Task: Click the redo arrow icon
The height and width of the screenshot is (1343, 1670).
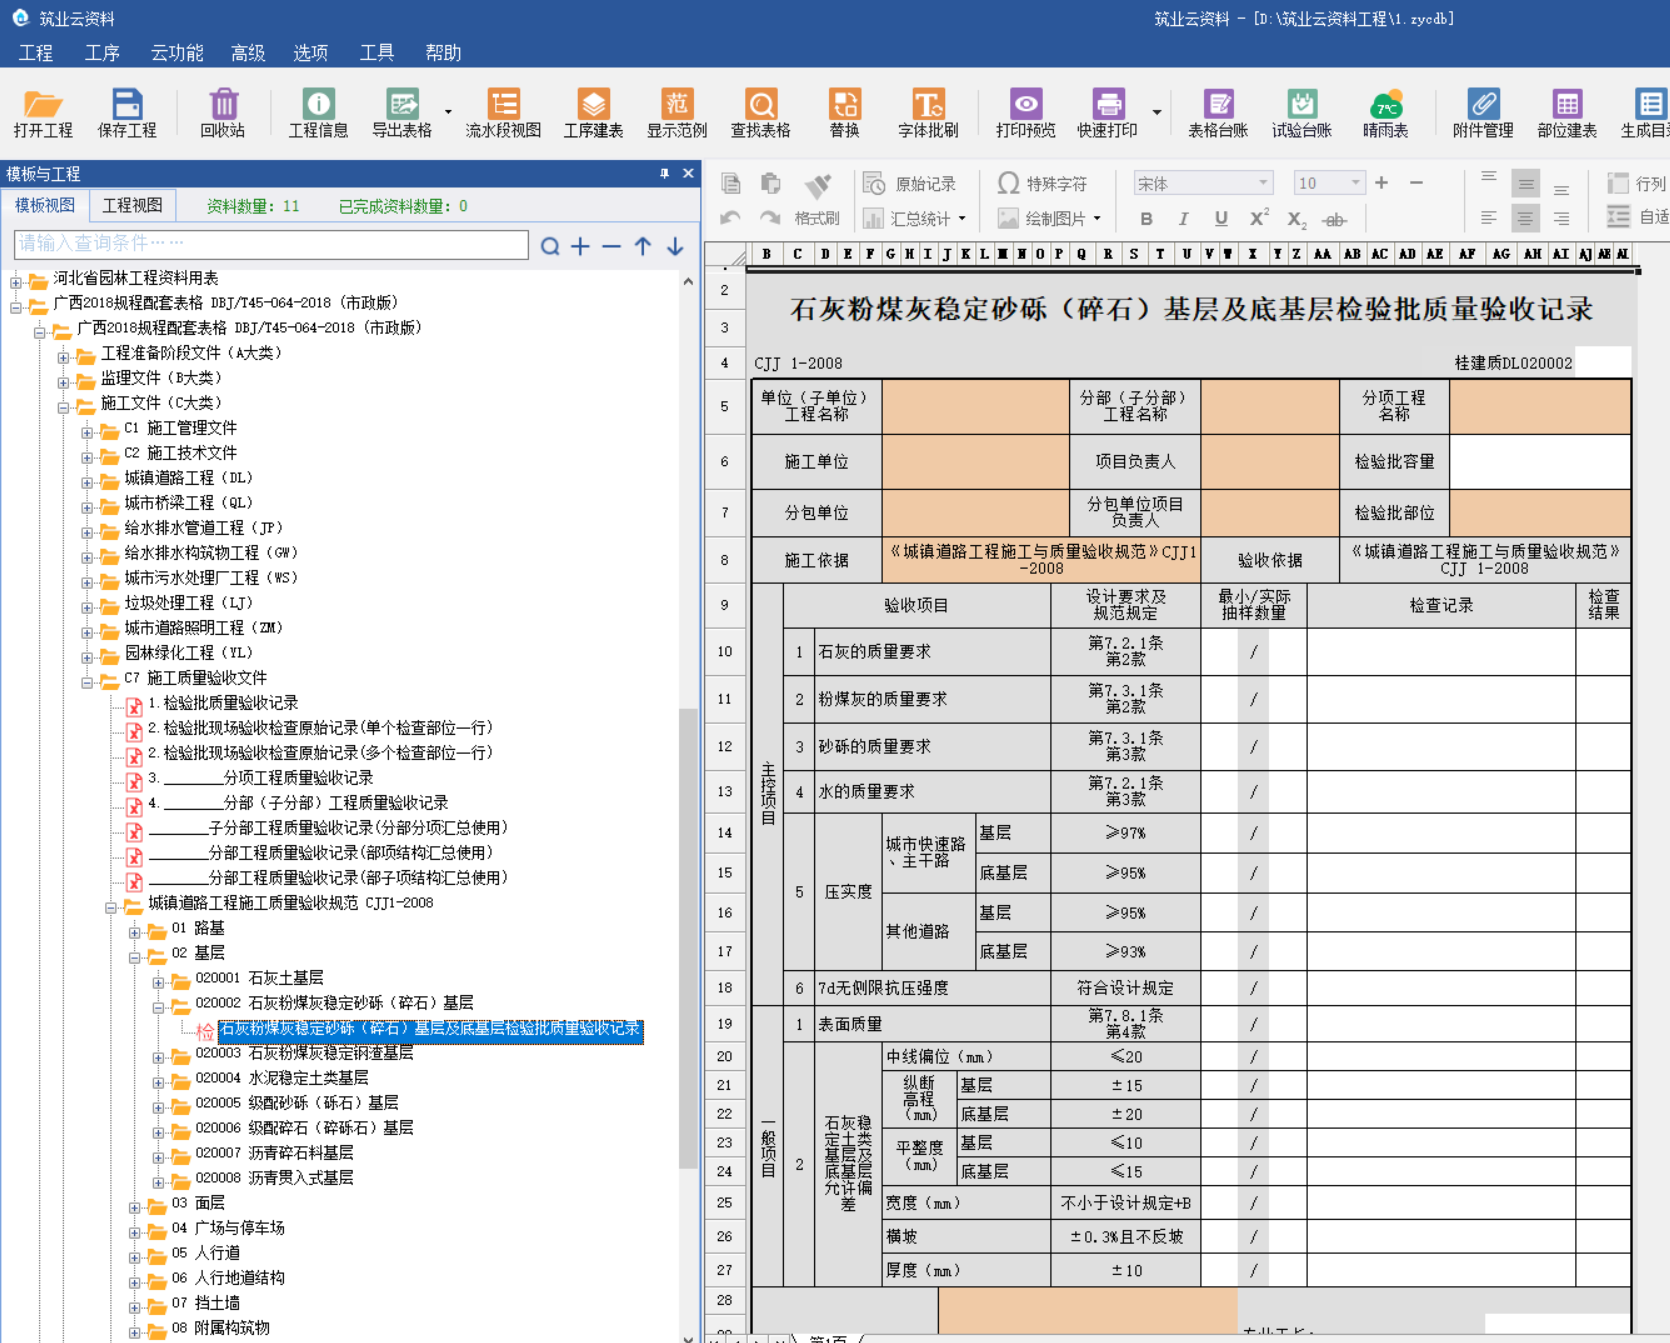Action: pyautogui.click(x=770, y=218)
